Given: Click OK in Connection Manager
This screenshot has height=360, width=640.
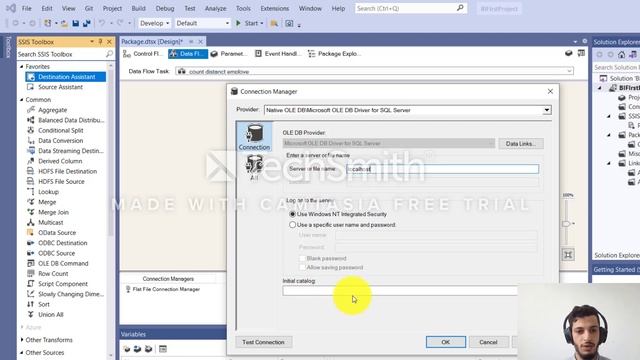Looking at the screenshot, I should coord(445,342).
